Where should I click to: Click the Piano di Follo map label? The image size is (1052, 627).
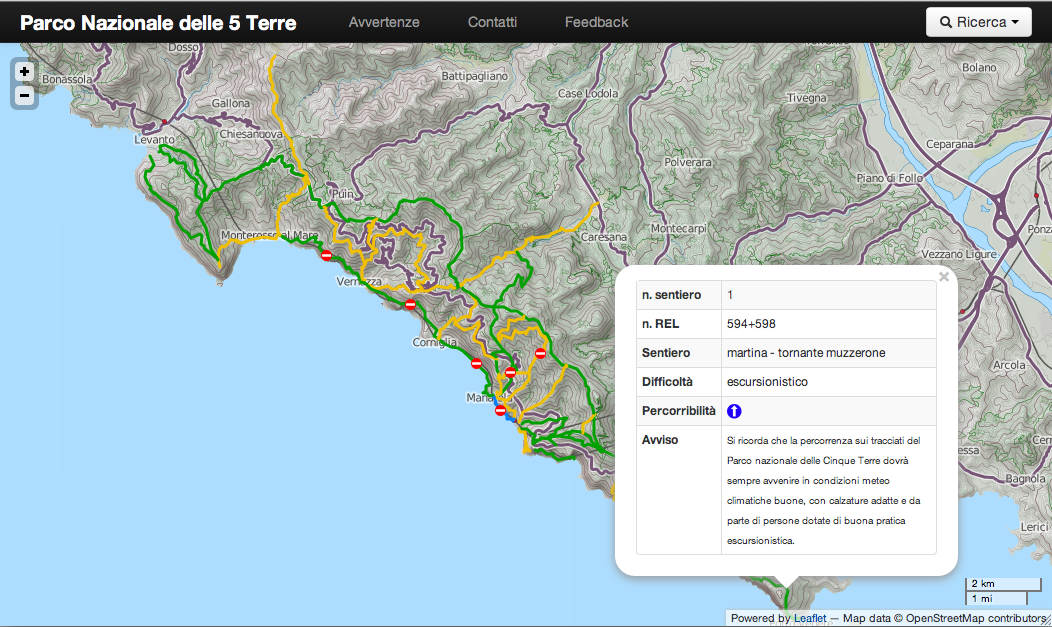point(890,178)
